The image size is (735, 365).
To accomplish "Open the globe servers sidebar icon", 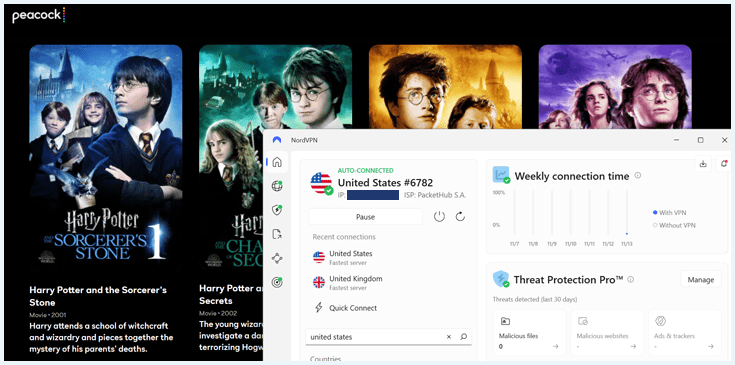I will point(277,186).
